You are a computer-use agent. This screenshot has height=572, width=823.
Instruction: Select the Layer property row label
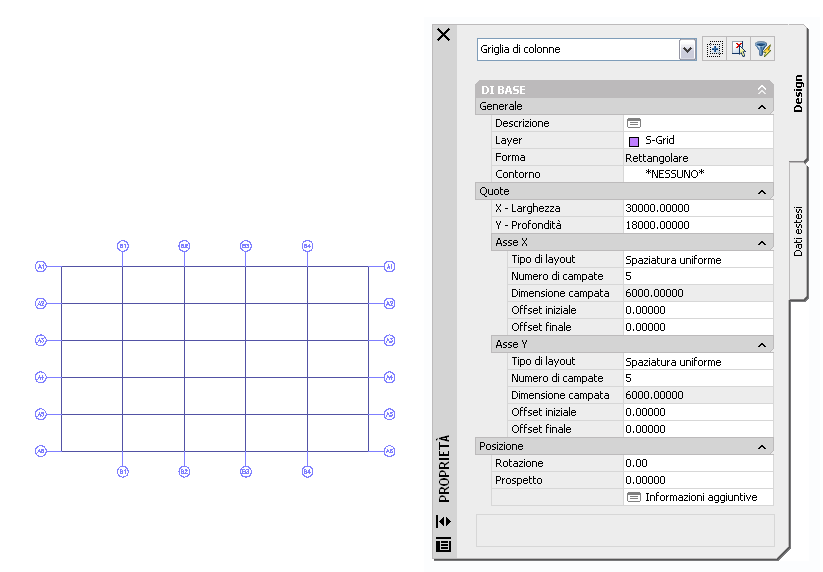pos(508,141)
